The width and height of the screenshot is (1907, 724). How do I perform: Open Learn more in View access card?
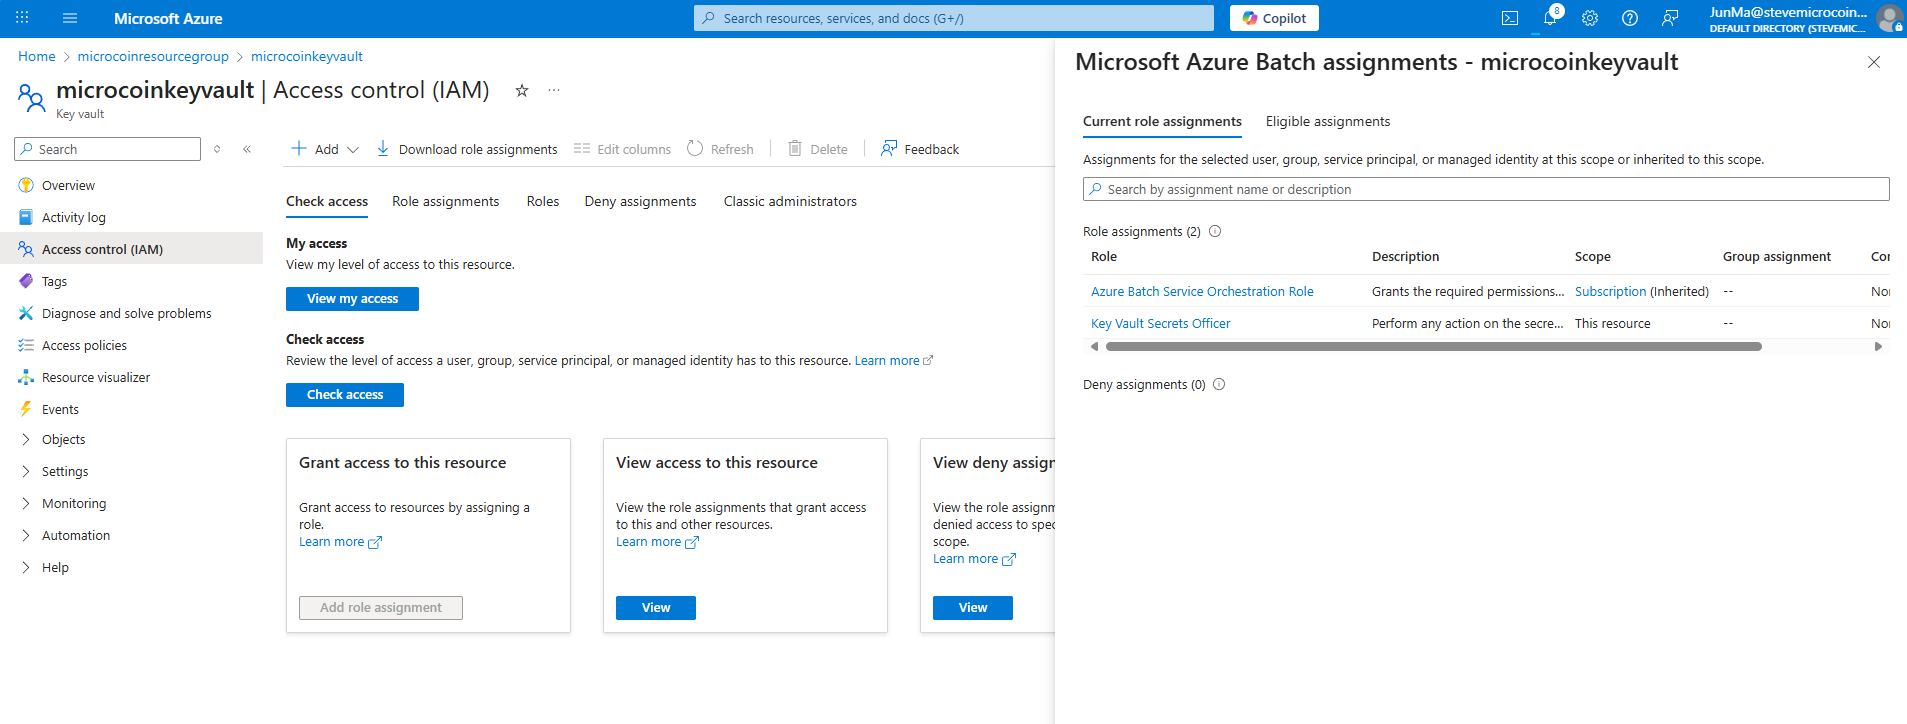click(657, 542)
